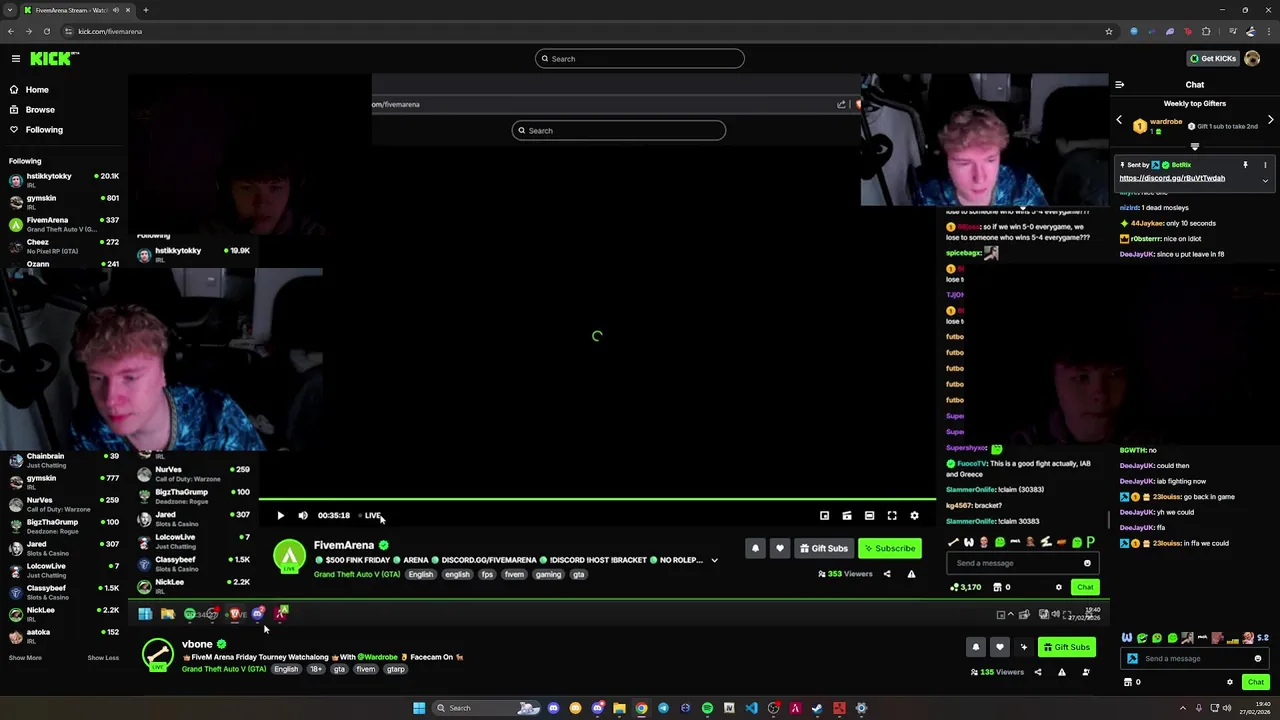
Task: Toggle follow heart for vbone
Action: pos(999,648)
